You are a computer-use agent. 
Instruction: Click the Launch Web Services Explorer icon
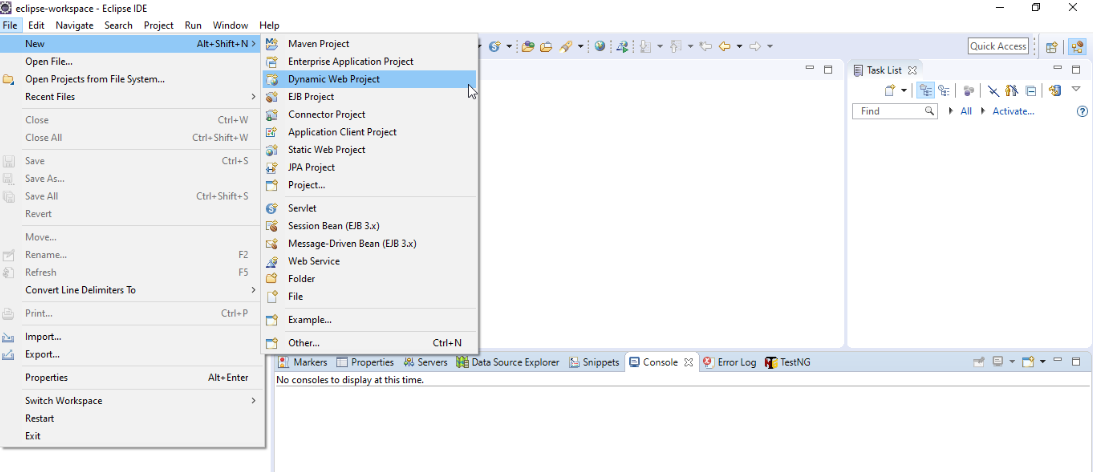click(x=622, y=46)
